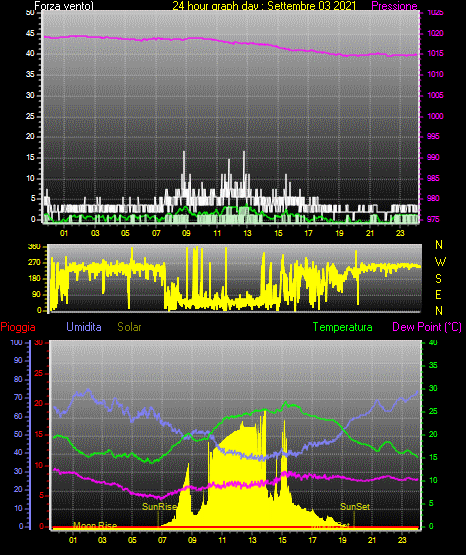Click the SunSet marker label
Screen dimensions: 466x555
coord(355,507)
